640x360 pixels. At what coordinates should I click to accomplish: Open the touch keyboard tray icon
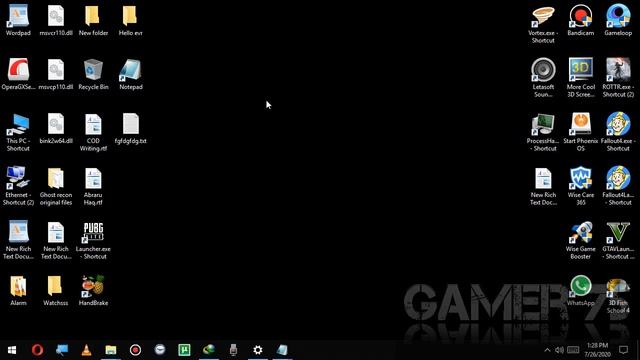[x=573, y=350]
